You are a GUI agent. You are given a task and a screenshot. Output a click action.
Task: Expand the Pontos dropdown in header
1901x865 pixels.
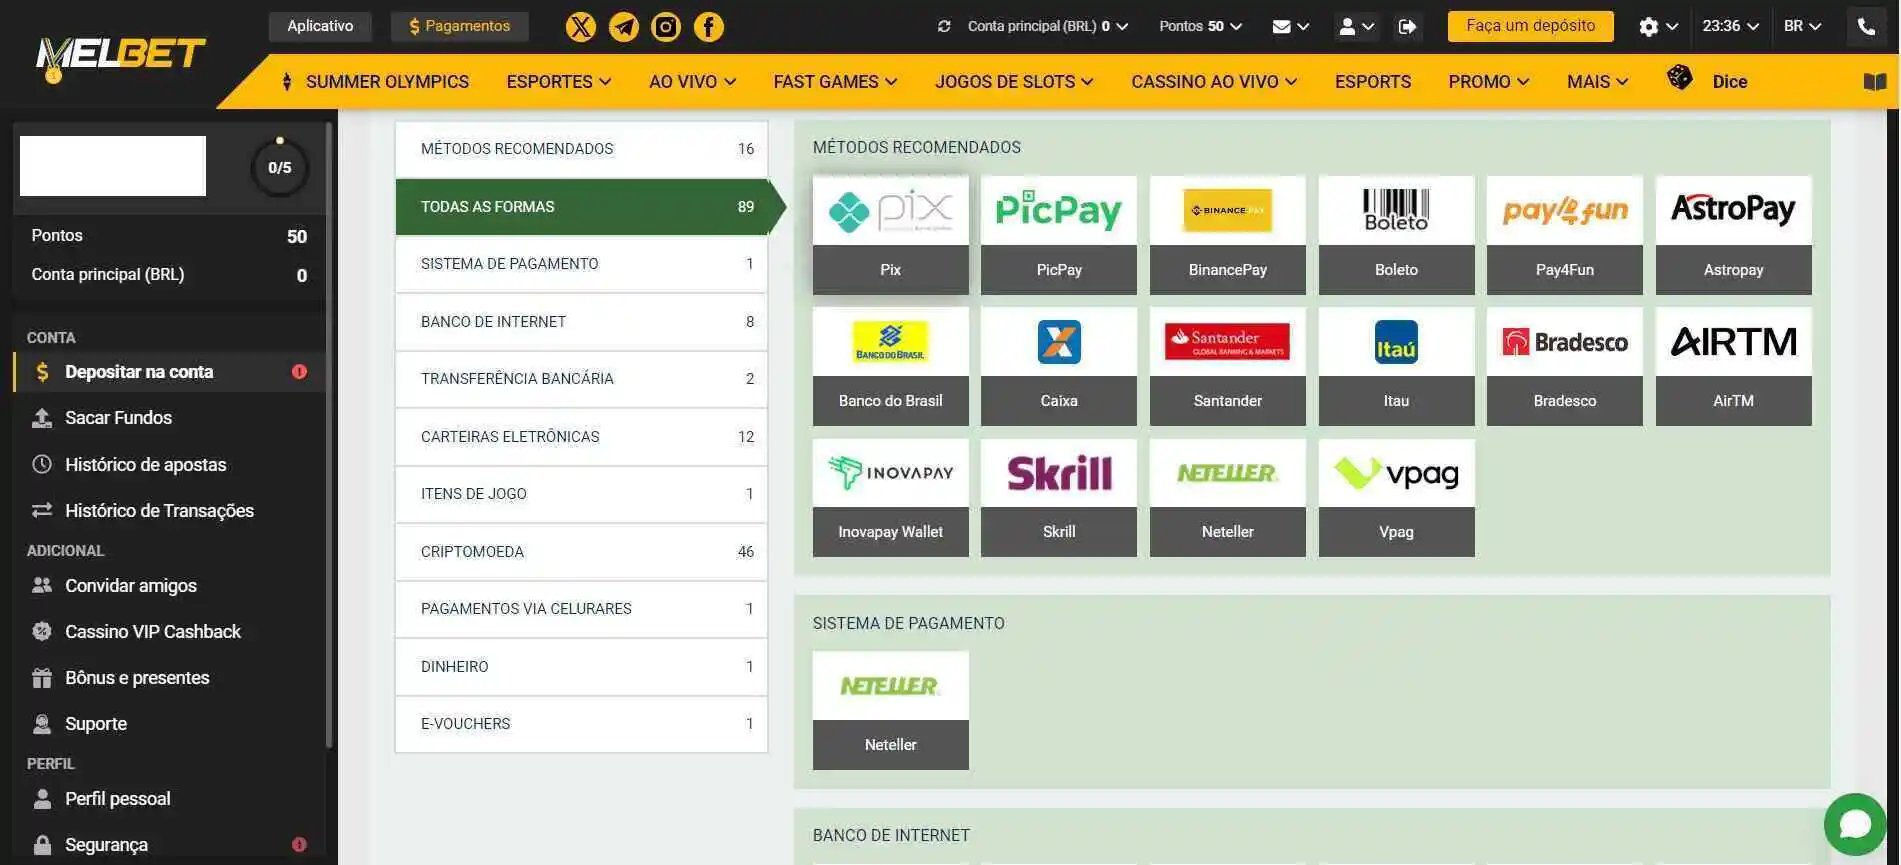[1201, 26]
